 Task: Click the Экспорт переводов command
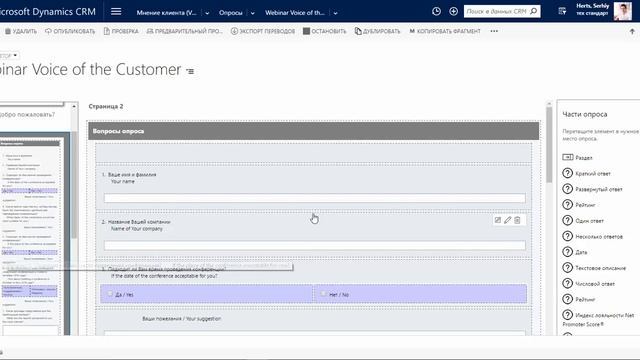pos(262,31)
